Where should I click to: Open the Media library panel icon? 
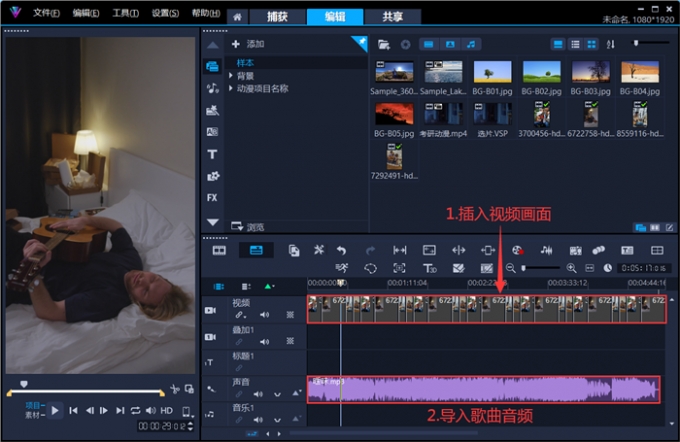[212, 66]
